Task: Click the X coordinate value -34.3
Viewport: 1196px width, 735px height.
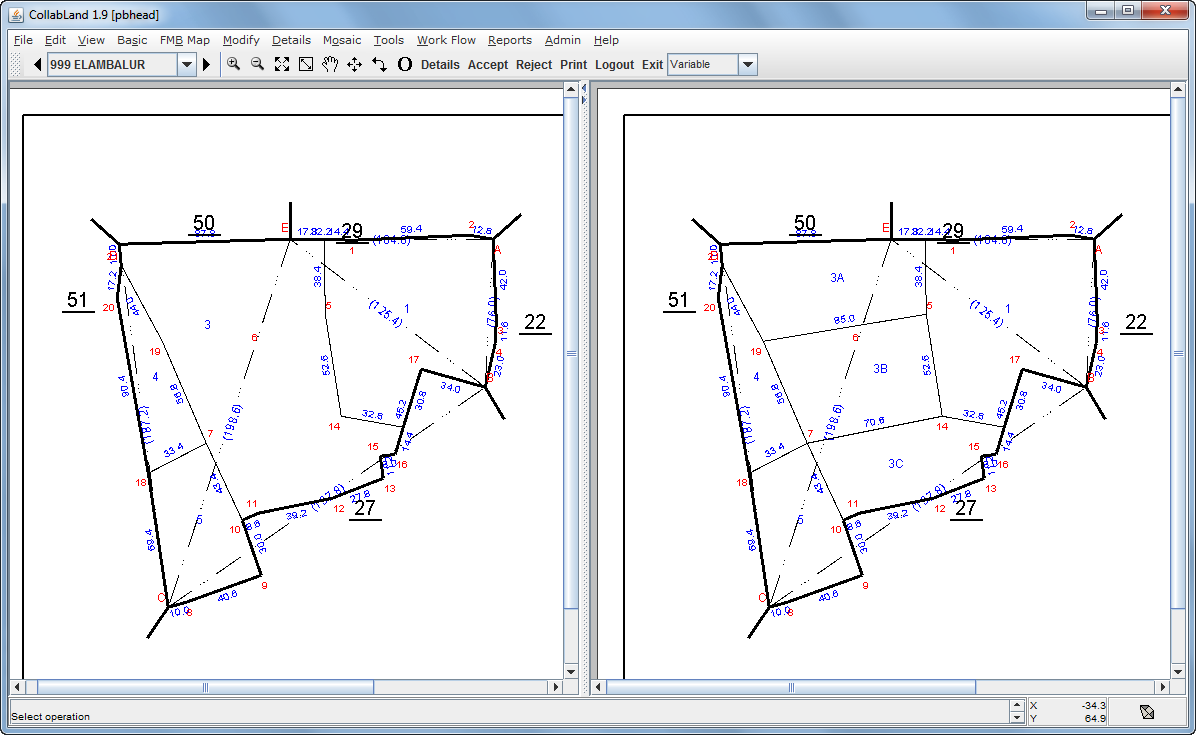Action: tap(1094, 705)
